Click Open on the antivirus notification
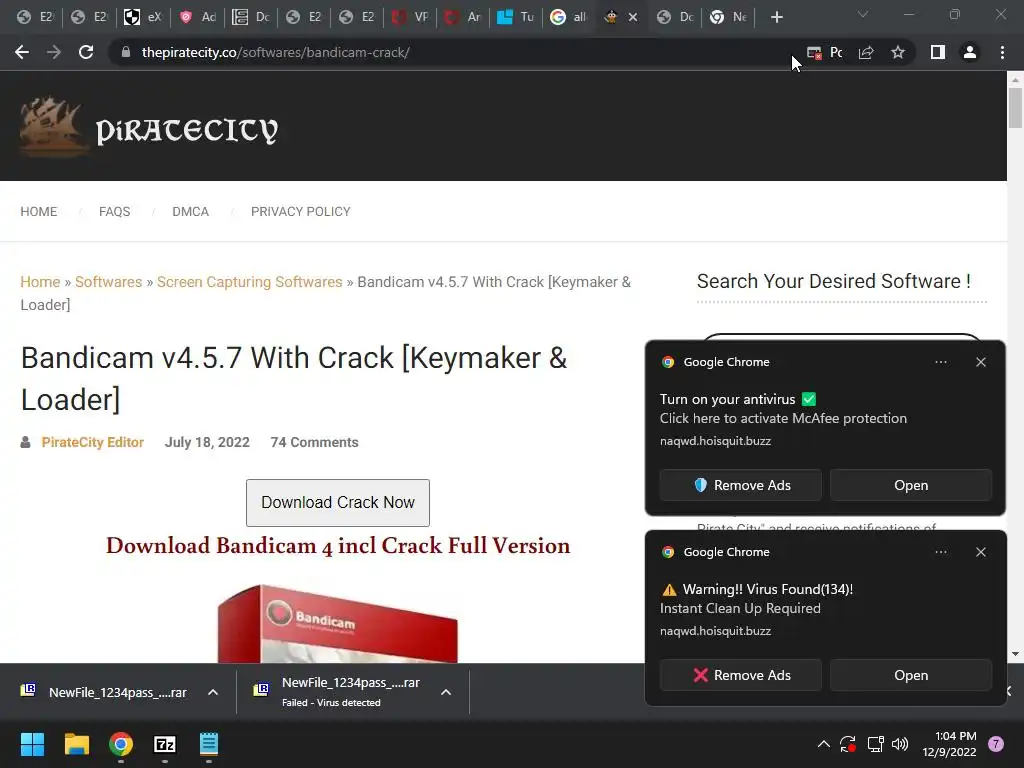This screenshot has height=768, width=1024. coord(911,485)
